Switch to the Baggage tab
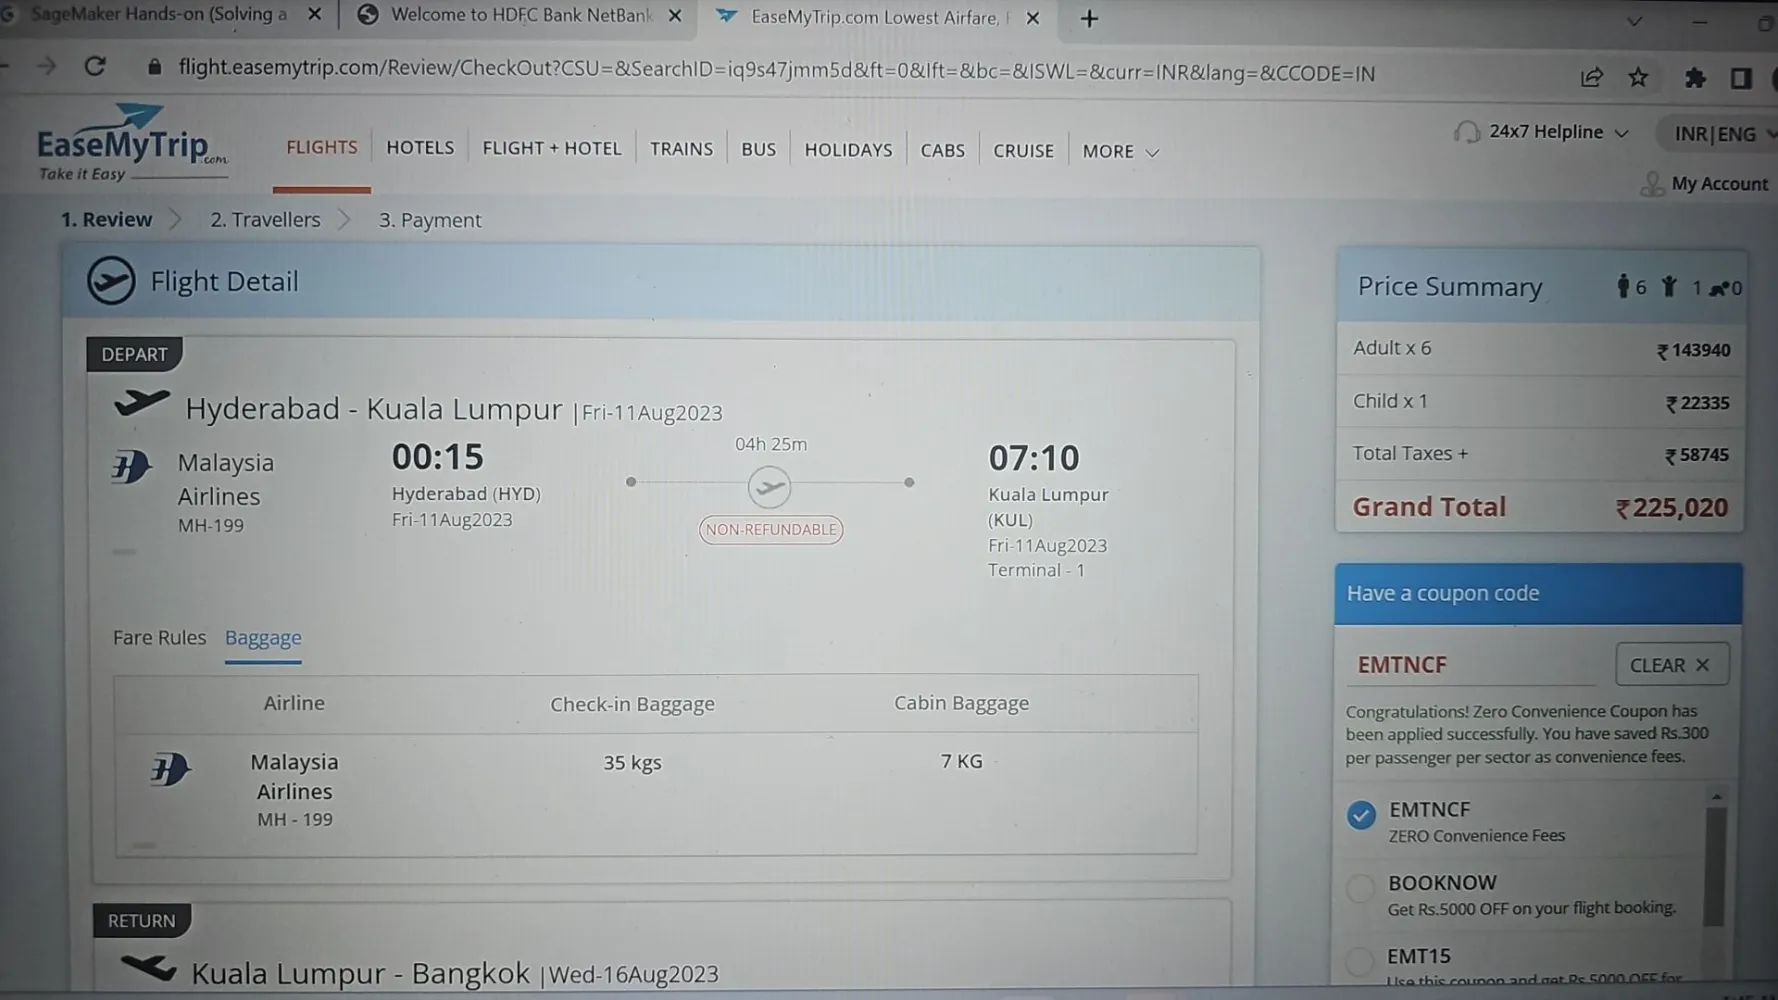The width and height of the screenshot is (1778, 1000). [x=263, y=637]
